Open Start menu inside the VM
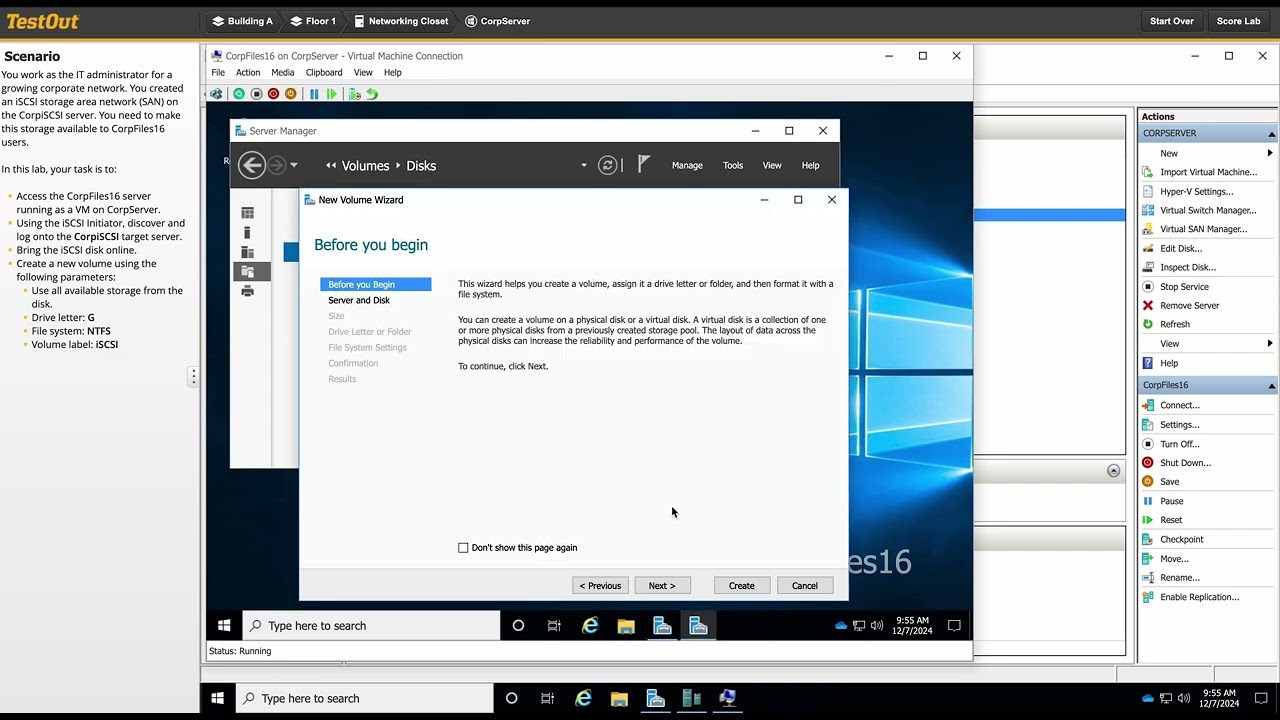1280x720 pixels. 224,626
